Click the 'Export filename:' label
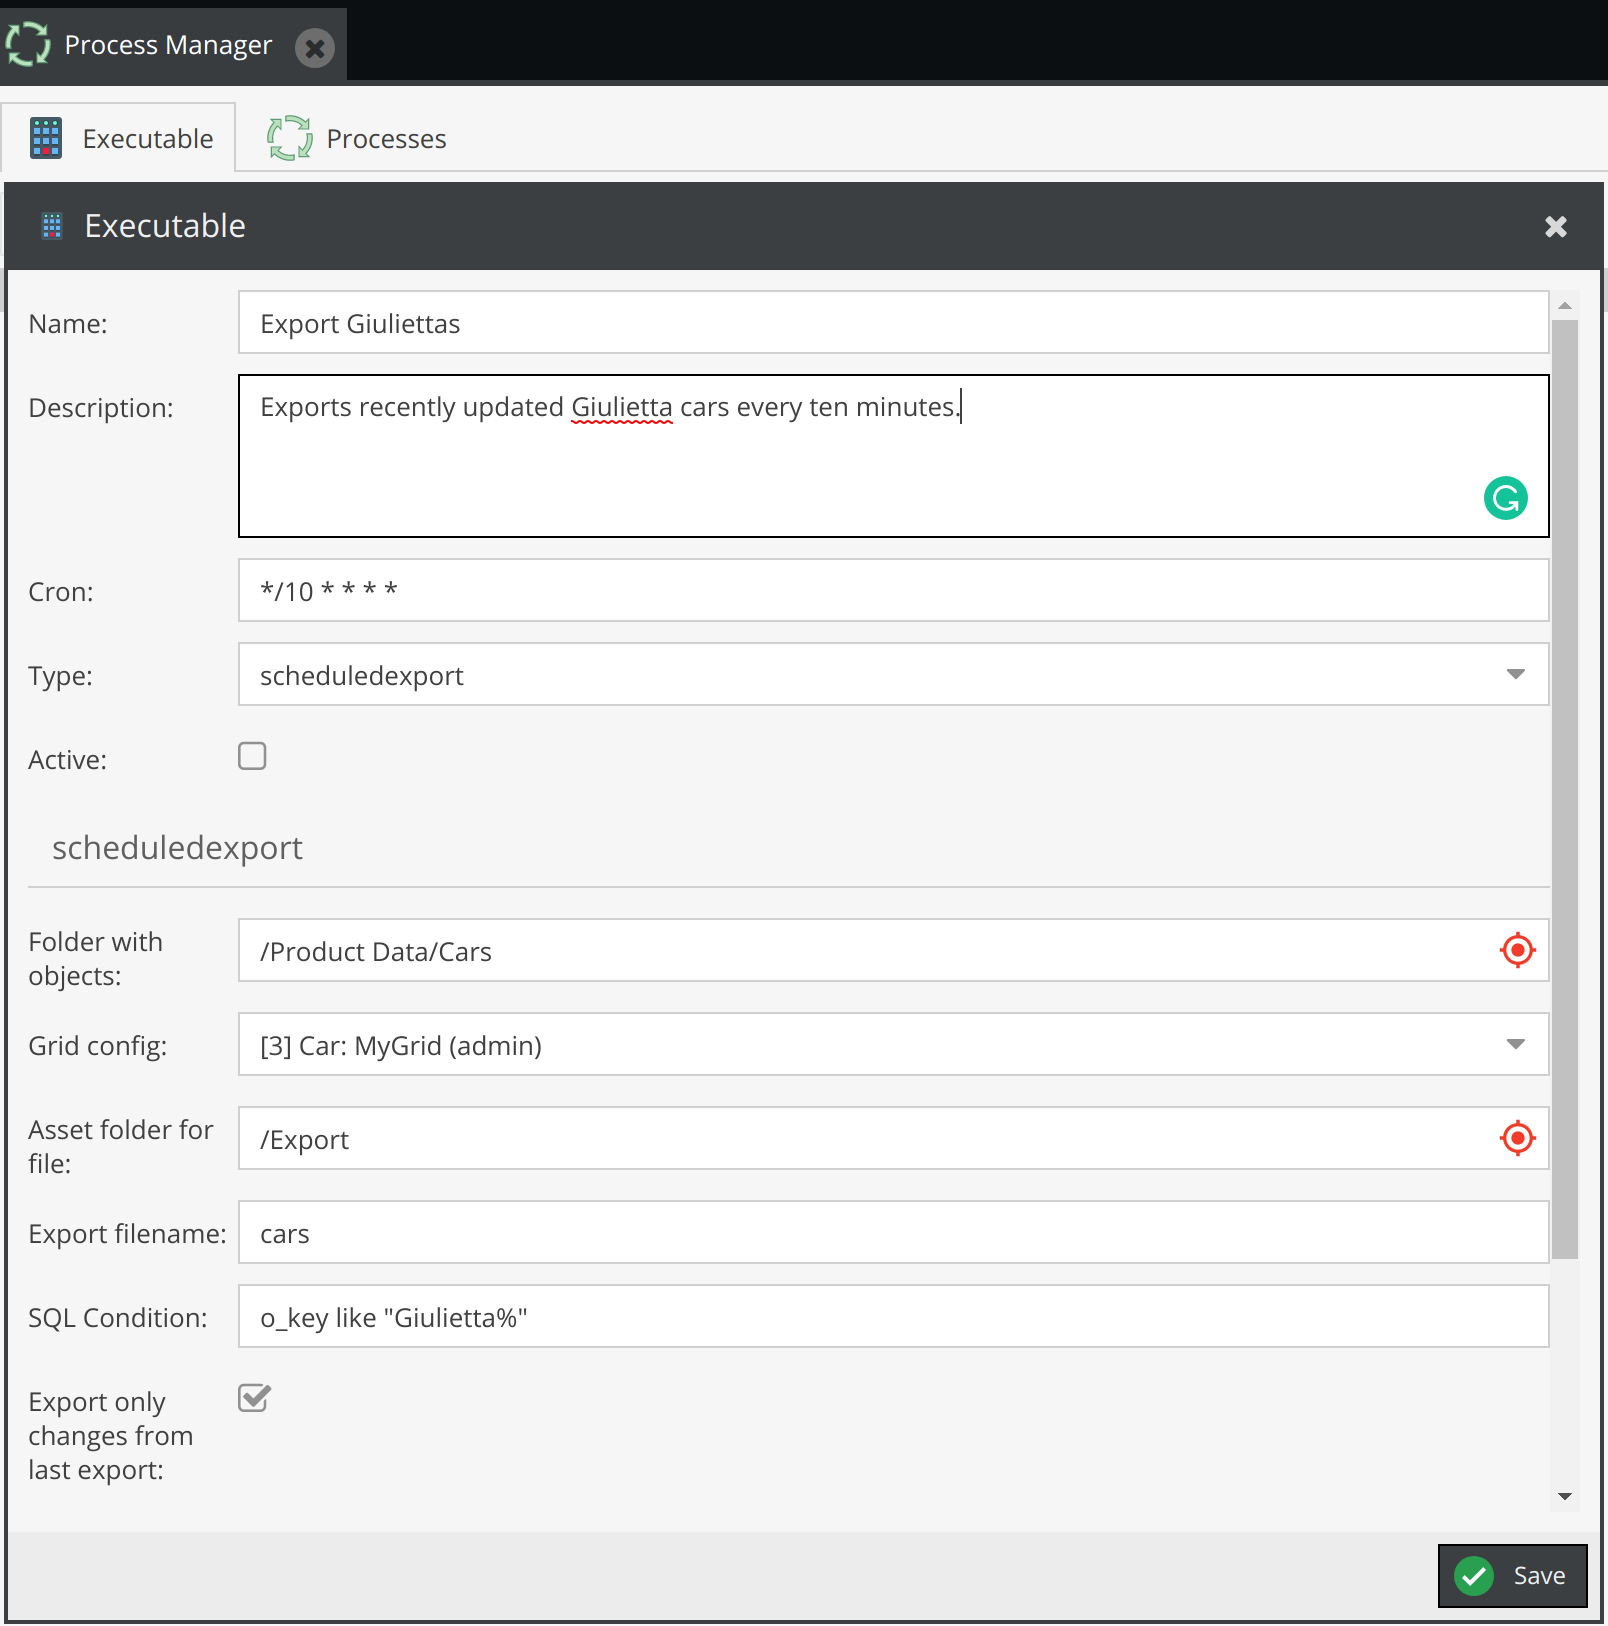This screenshot has height=1626, width=1608. pos(127,1234)
